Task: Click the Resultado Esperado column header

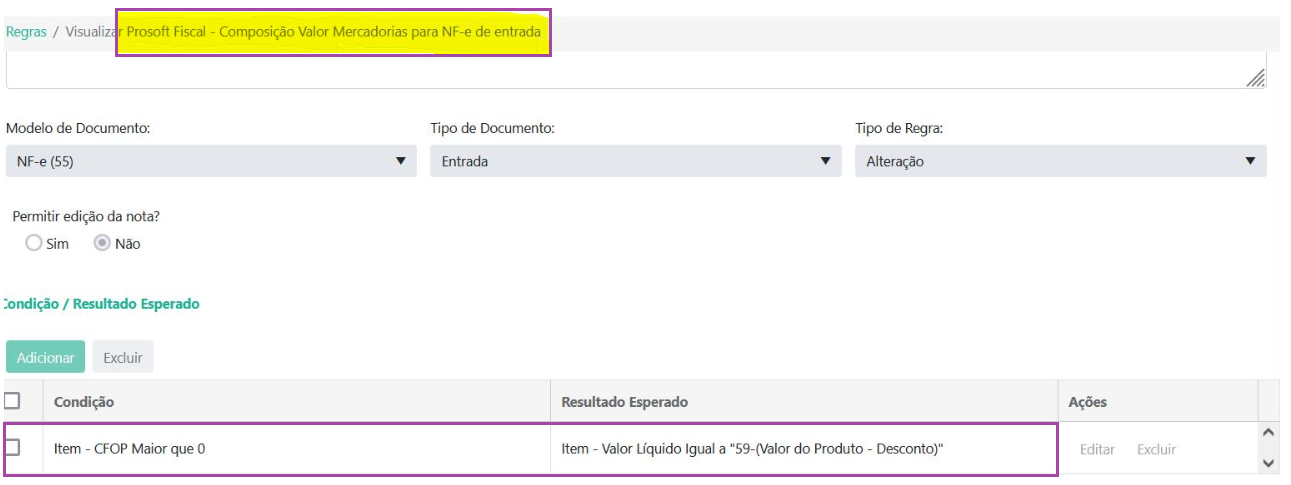Action: pyautogui.click(x=624, y=402)
